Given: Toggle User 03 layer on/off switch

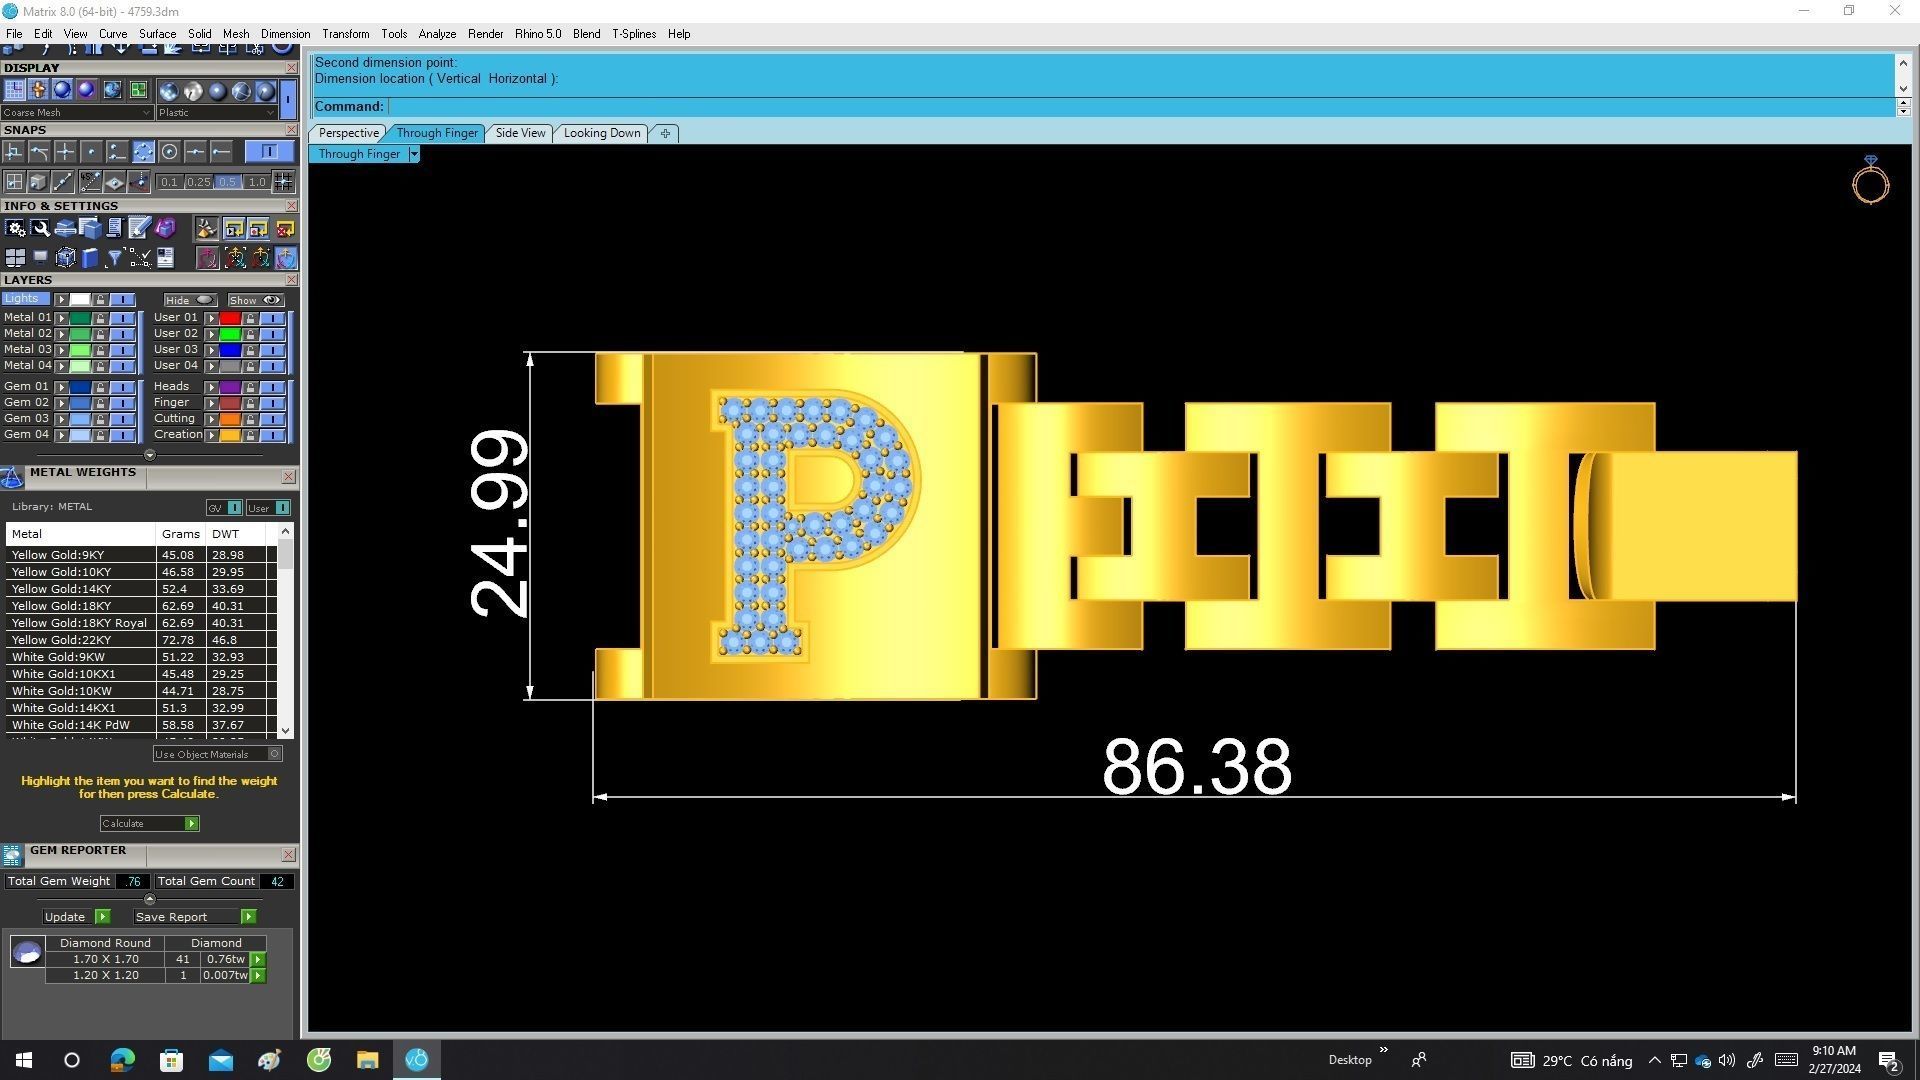Looking at the screenshot, I should [x=272, y=350].
